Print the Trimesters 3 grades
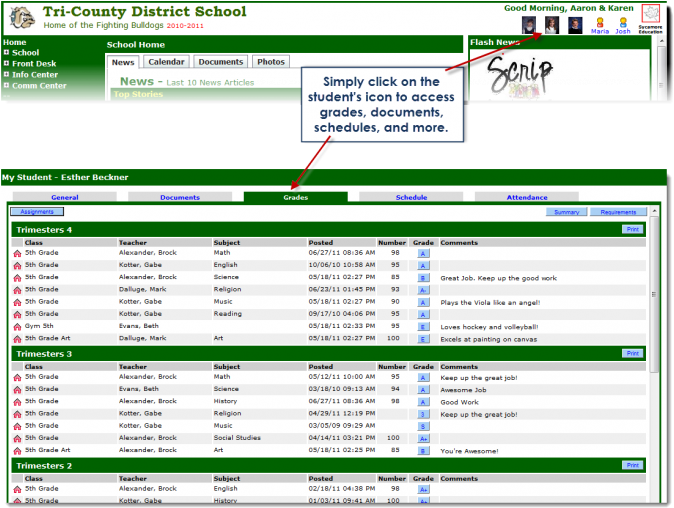 pyautogui.click(x=632, y=353)
